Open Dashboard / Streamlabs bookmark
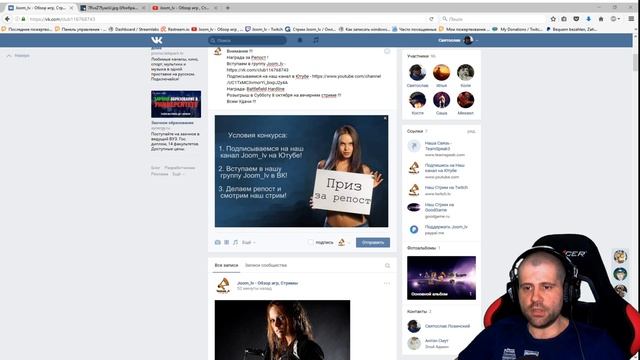The height and width of the screenshot is (360, 640). [x=133, y=29]
